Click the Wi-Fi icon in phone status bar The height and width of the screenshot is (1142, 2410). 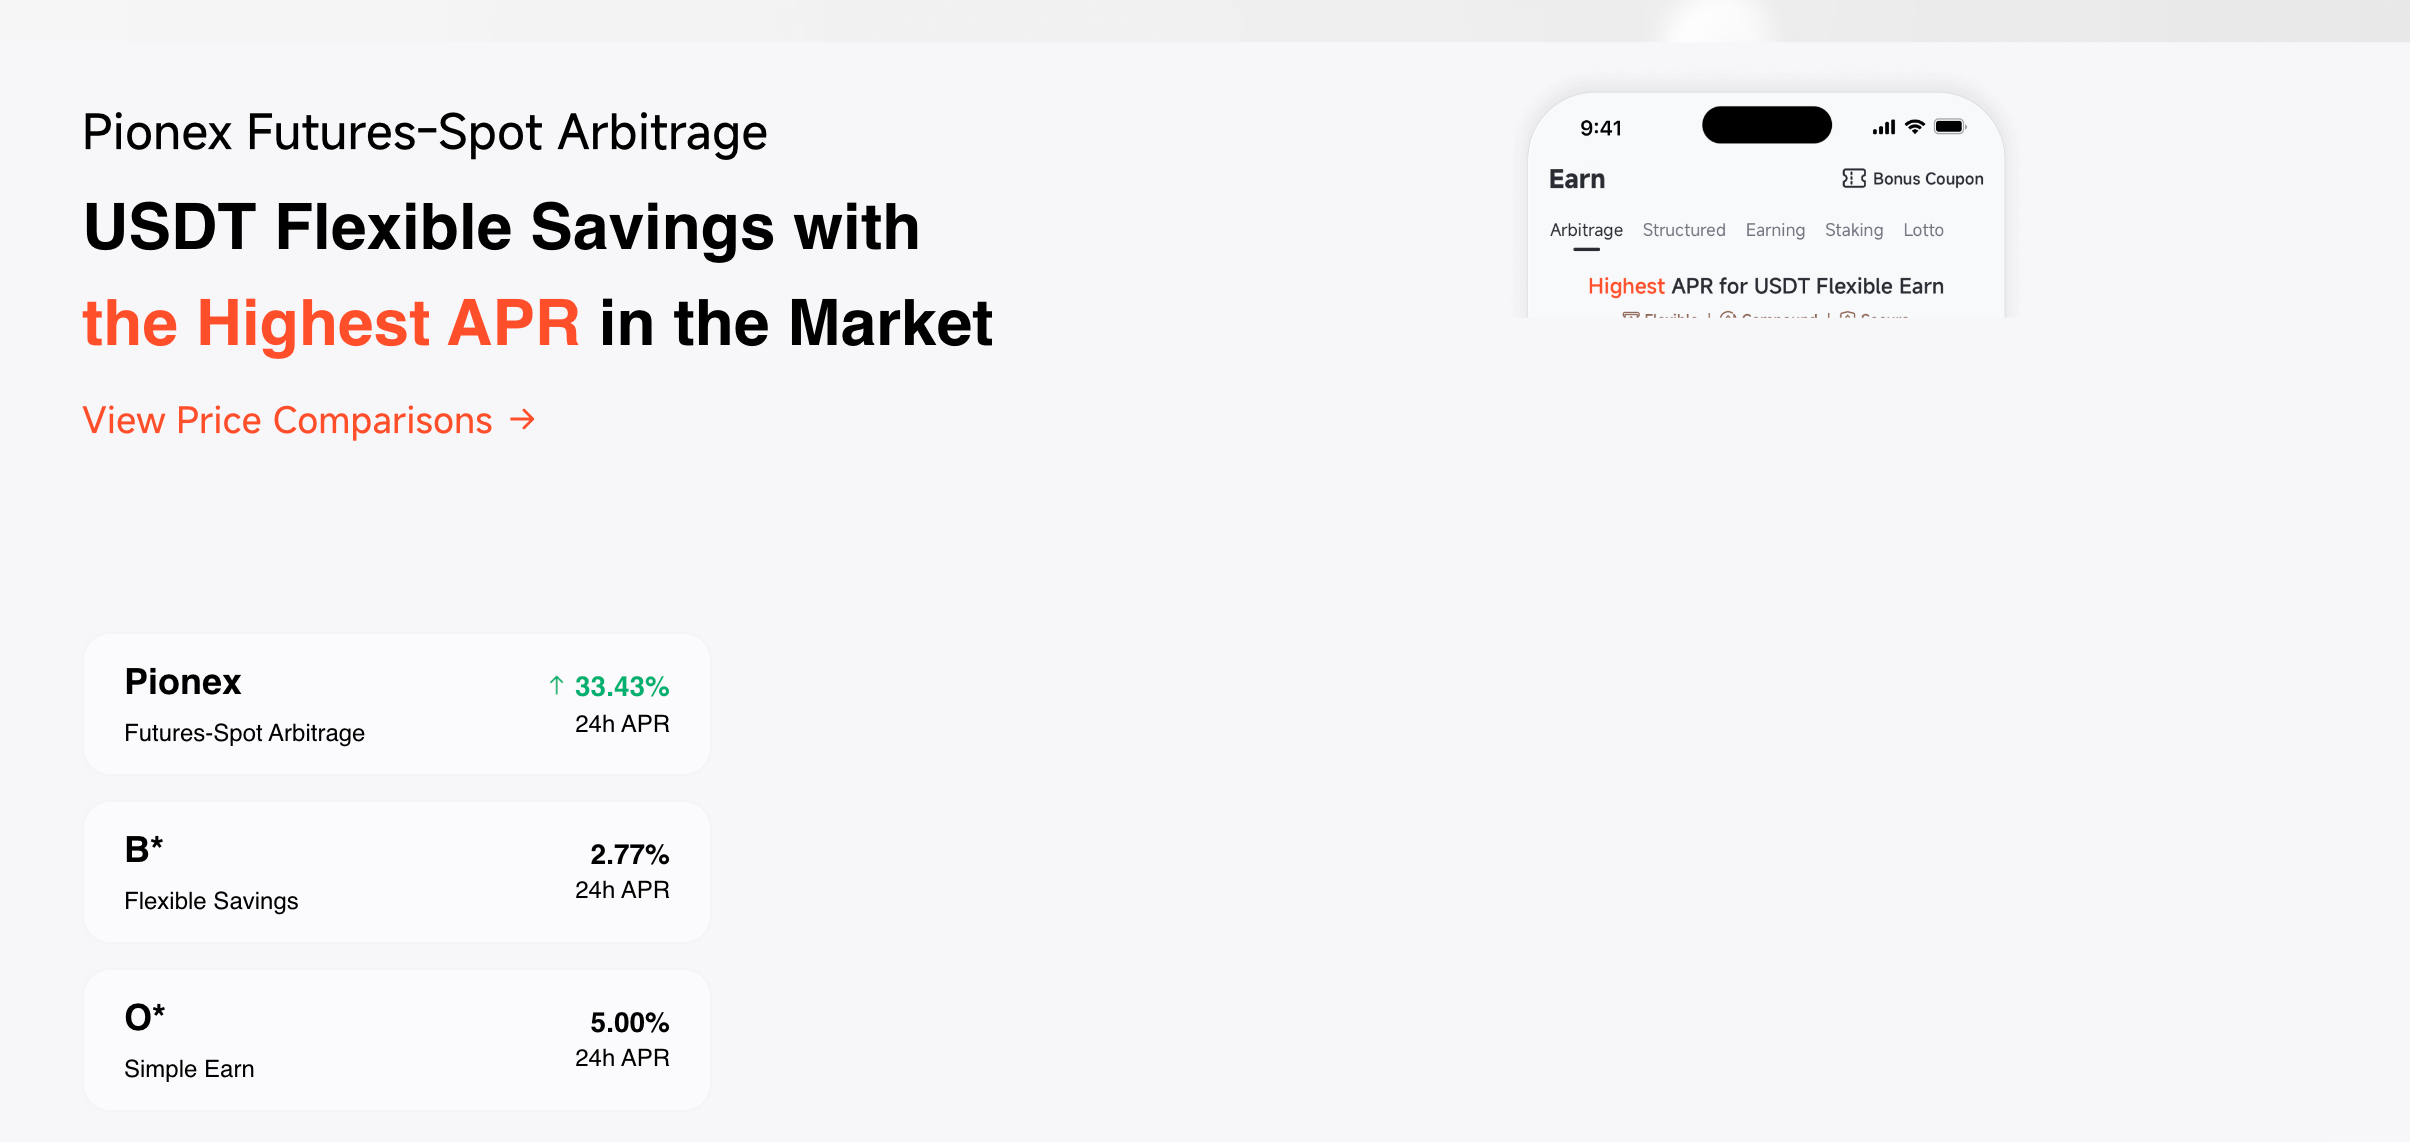(1915, 127)
